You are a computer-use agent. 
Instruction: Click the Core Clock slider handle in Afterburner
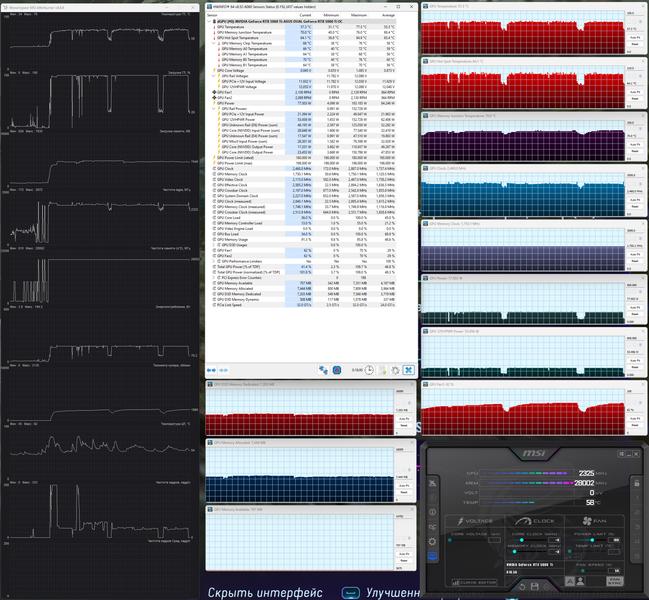522,540
